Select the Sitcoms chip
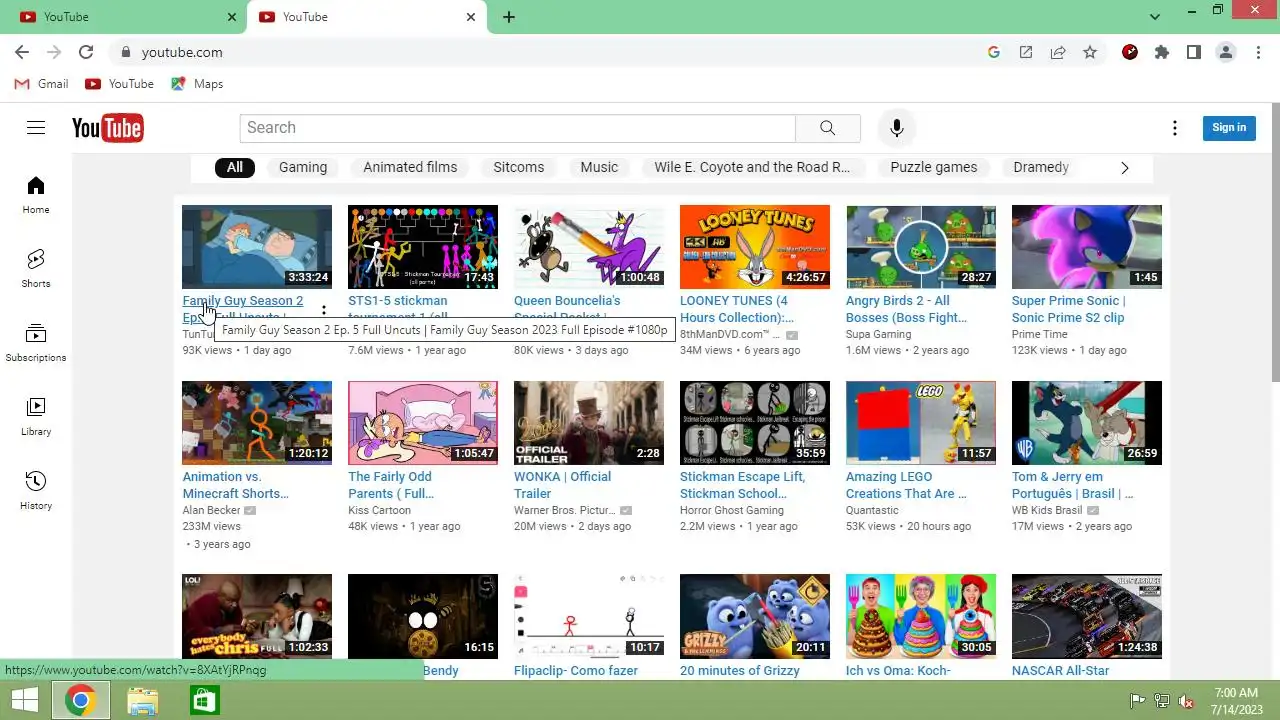The image size is (1280, 720). [519, 167]
